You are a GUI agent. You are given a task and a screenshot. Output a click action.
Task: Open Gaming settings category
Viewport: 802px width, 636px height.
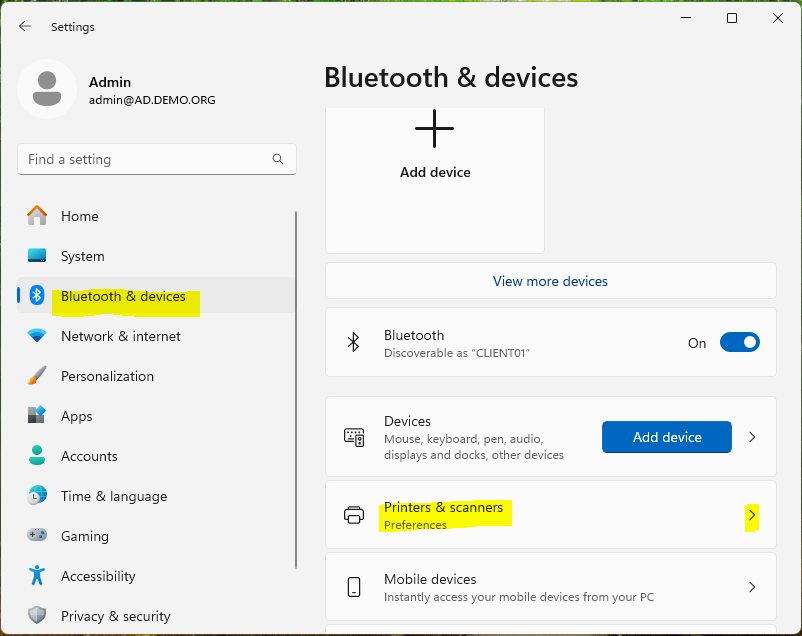pos(156,536)
